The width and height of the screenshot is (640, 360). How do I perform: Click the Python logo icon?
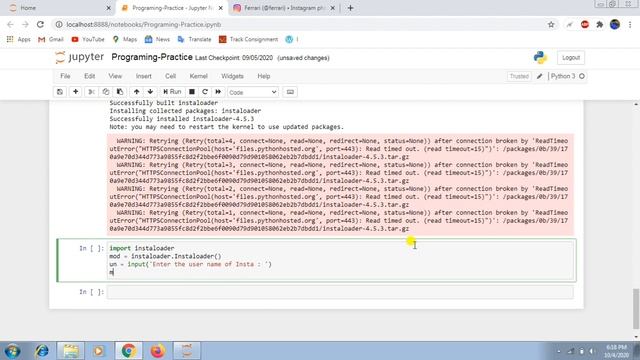[540, 58]
